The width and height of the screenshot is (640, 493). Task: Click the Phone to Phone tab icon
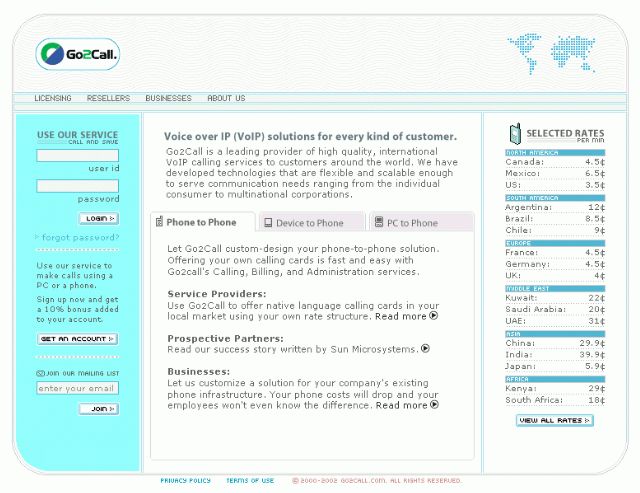tap(160, 222)
